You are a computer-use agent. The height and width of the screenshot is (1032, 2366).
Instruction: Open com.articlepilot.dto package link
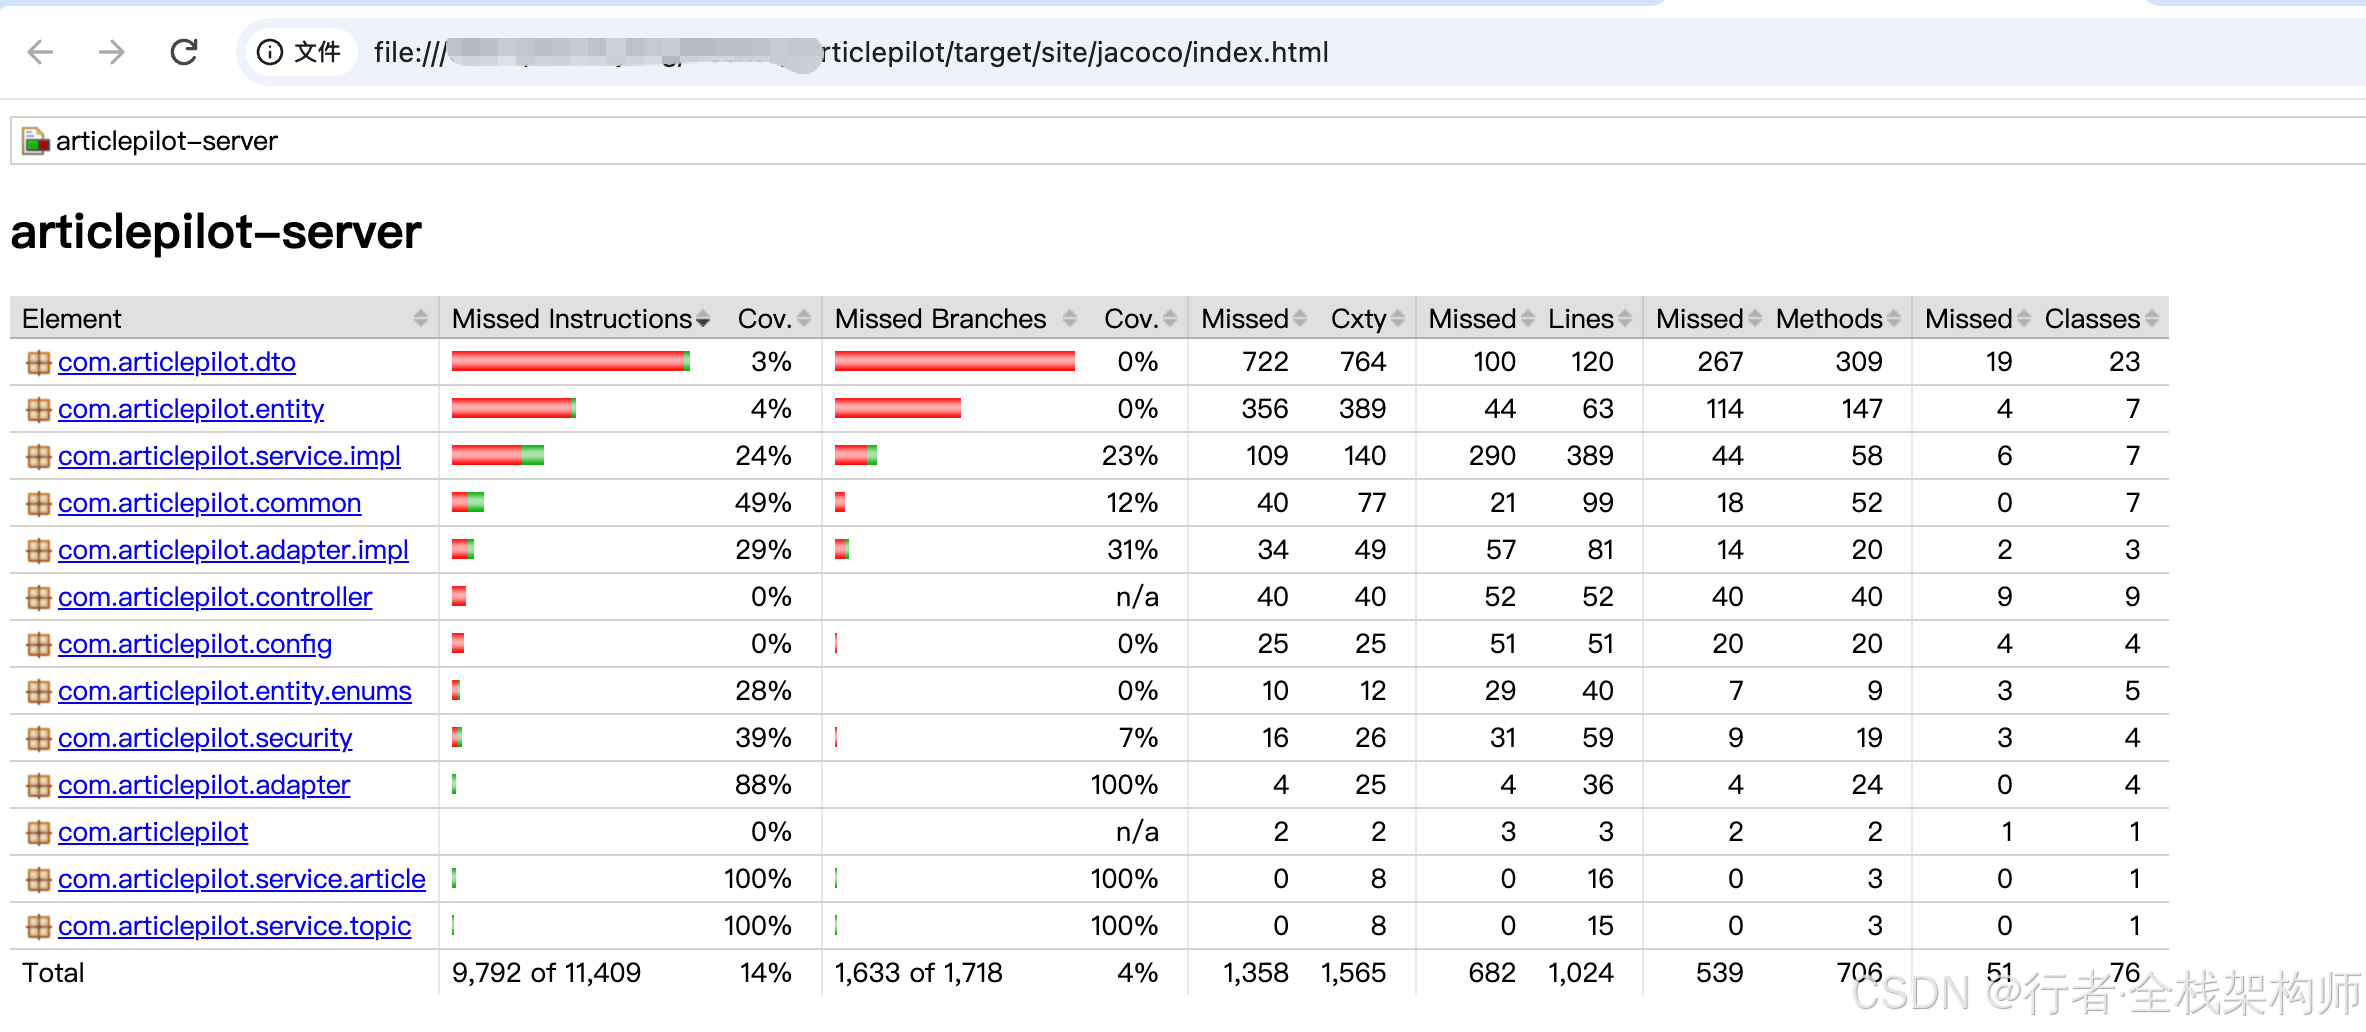coord(177,362)
